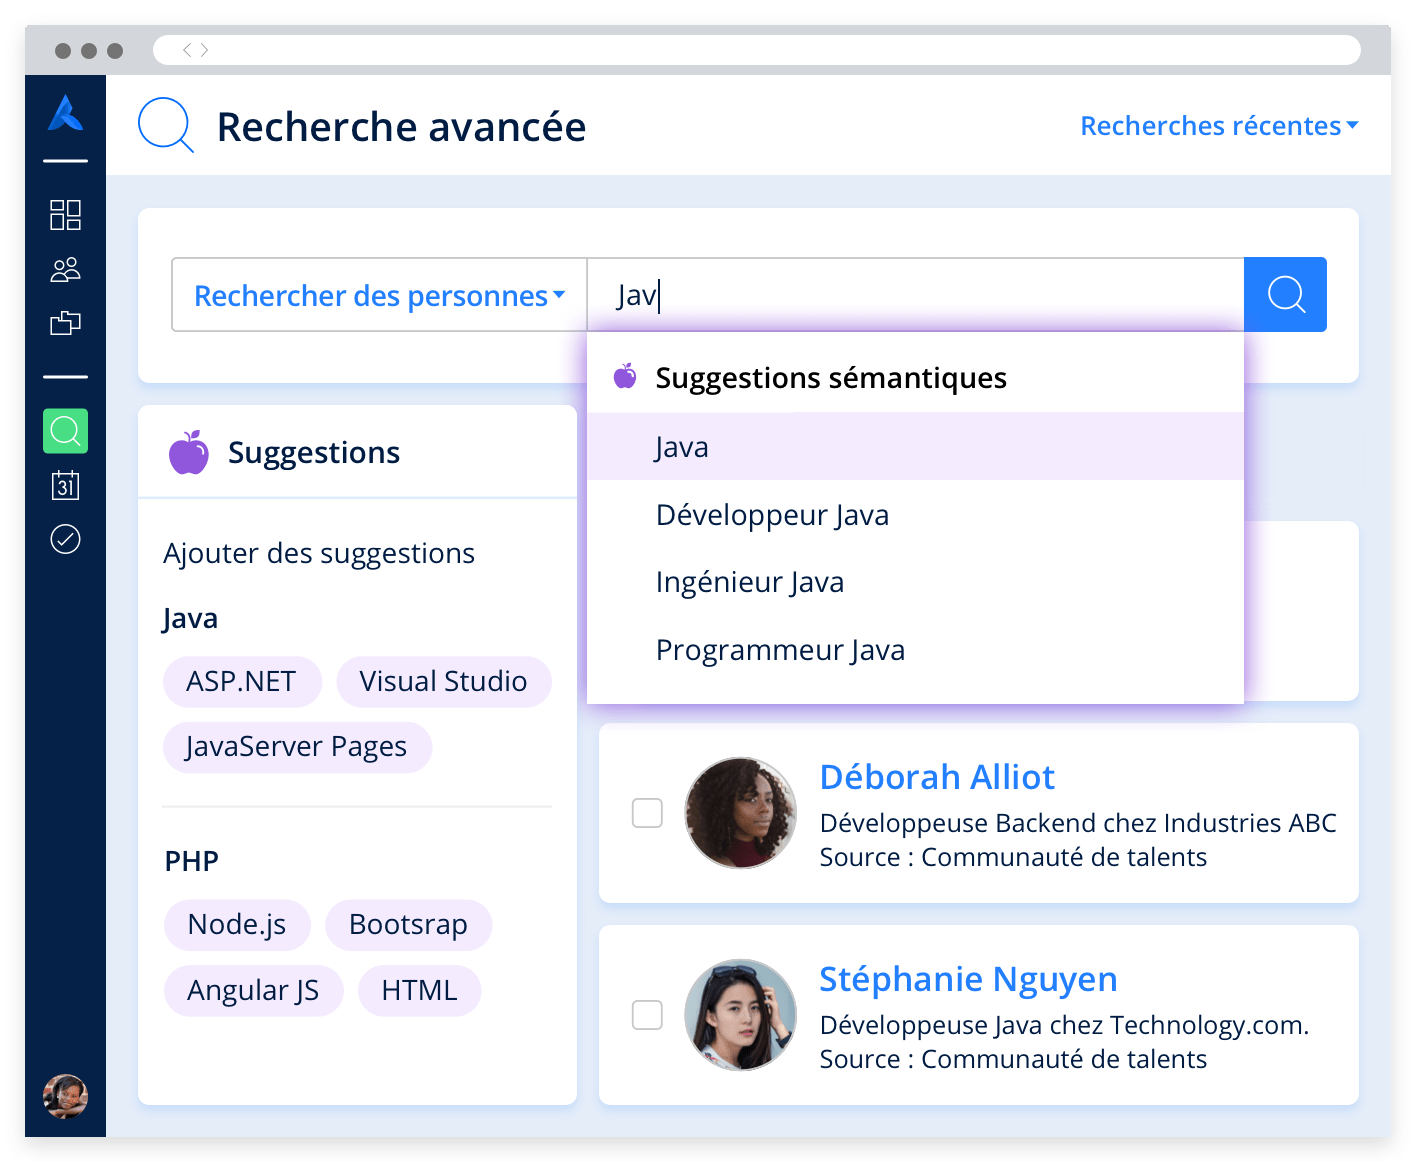Click the Suggestions sémantiques header
Image resolution: width=1416 pixels, height=1162 pixels.
pyautogui.click(x=831, y=378)
